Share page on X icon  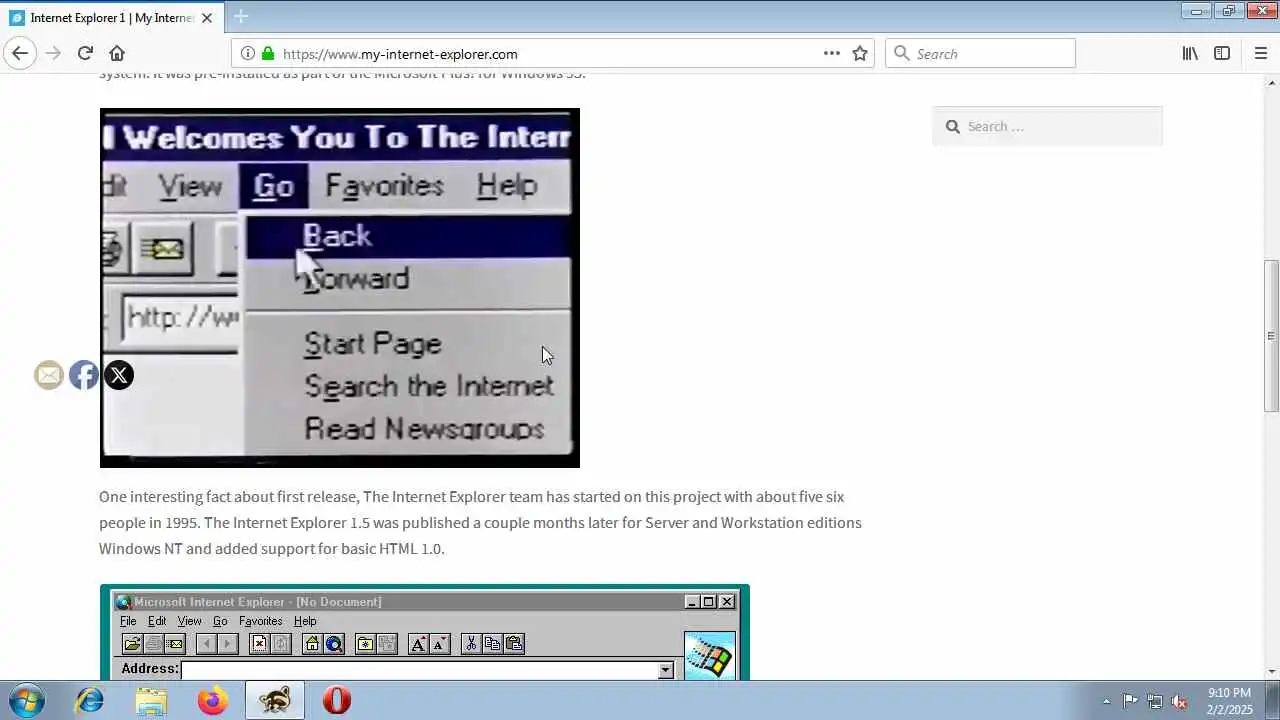point(119,375)
